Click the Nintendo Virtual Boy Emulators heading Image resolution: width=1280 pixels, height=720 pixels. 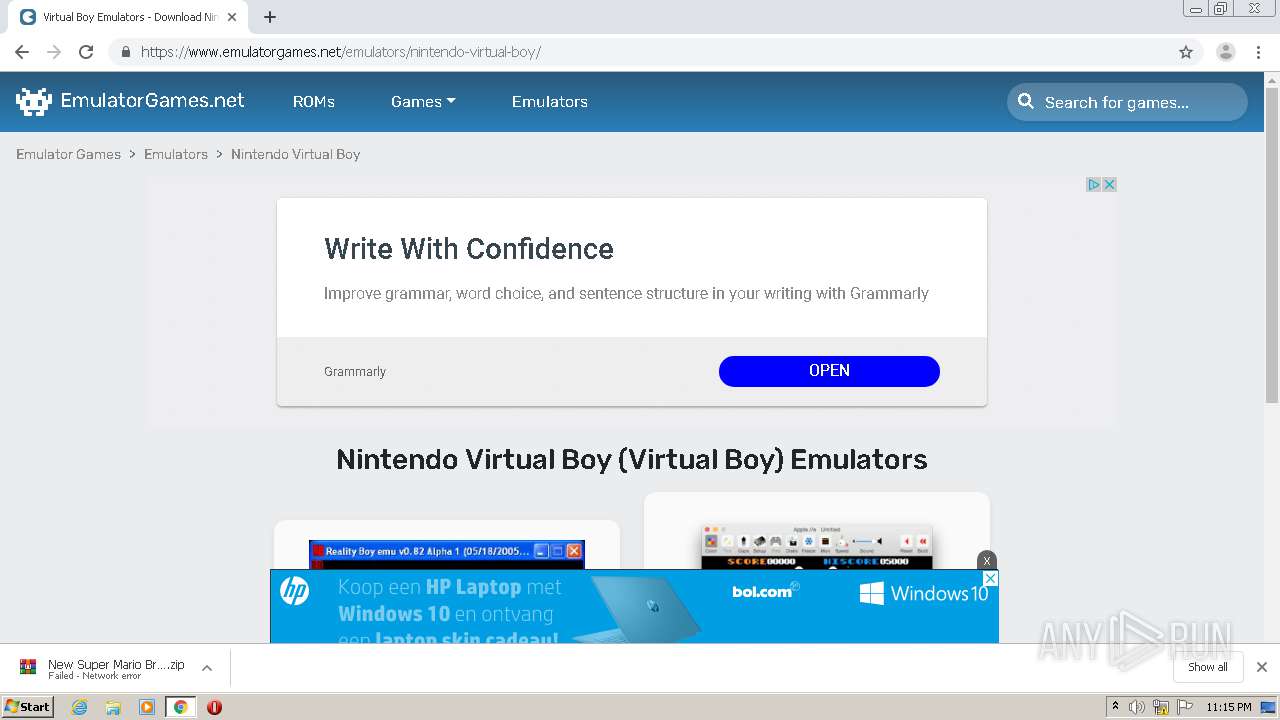pos(632,459)
